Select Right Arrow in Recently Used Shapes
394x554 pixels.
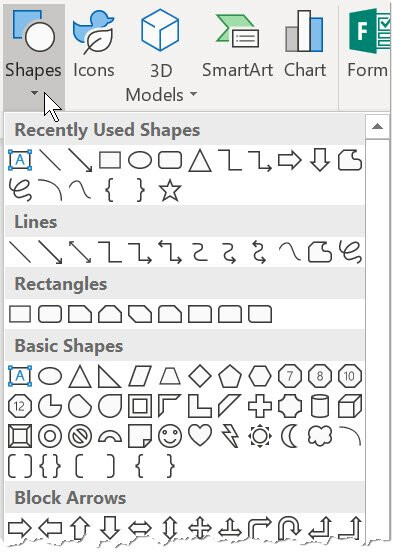pos(290,160)
